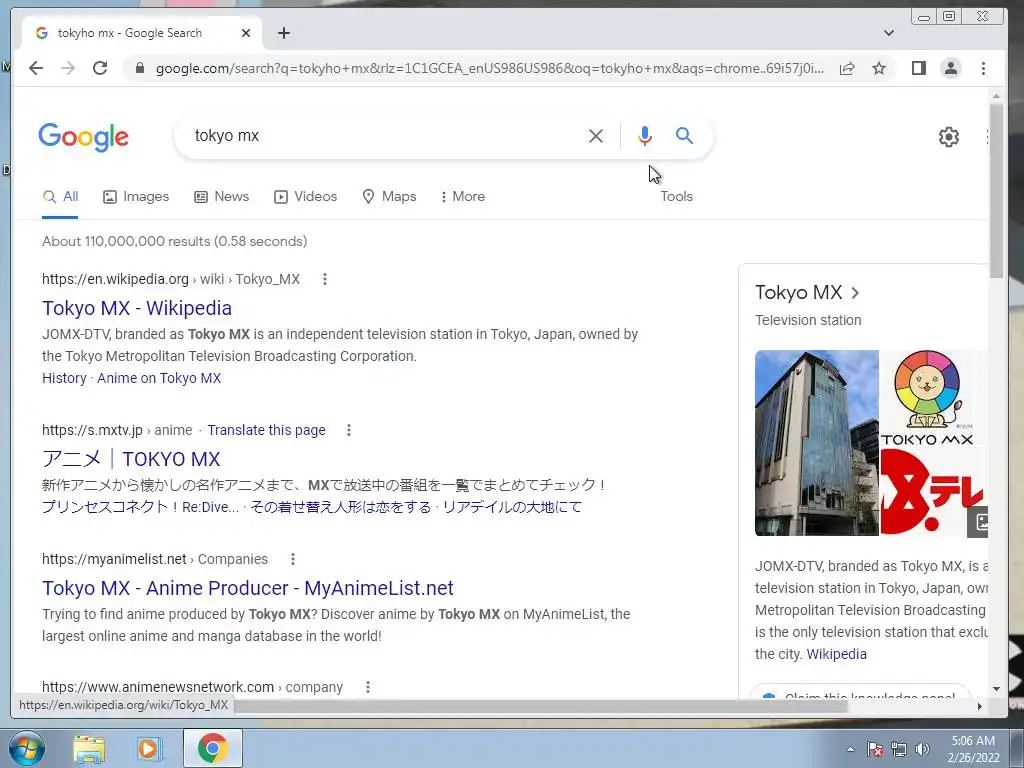Go back using the browser back arrow

click(36, 68)
